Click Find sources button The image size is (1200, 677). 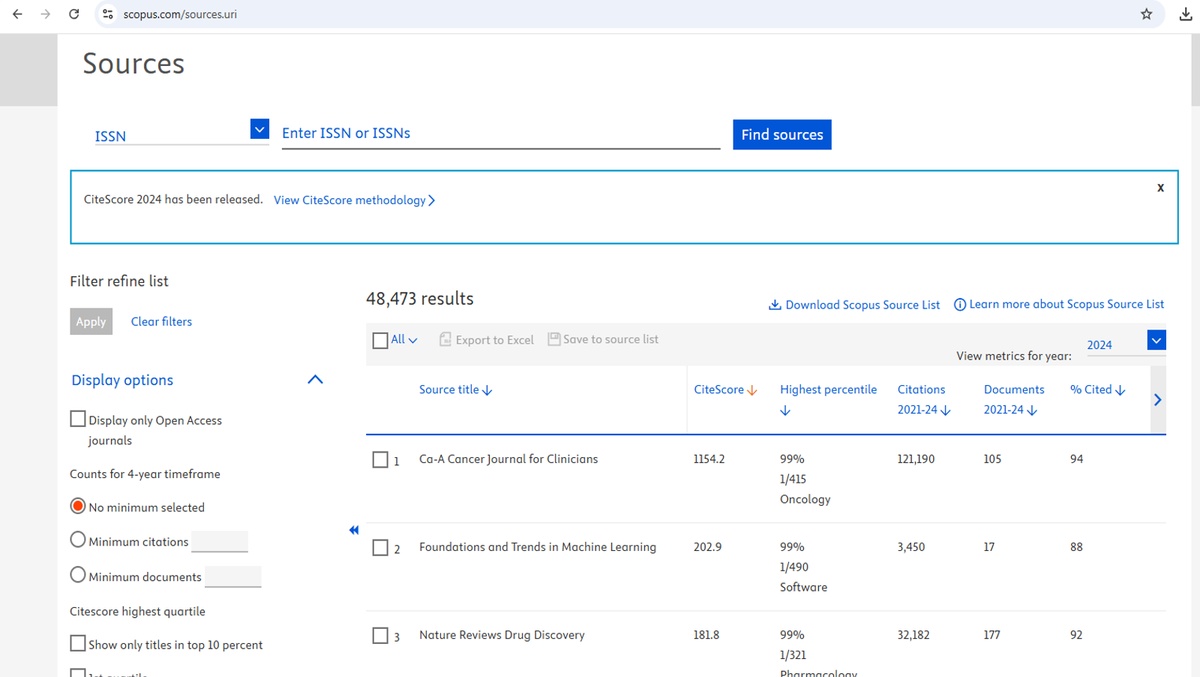point(782,134)
